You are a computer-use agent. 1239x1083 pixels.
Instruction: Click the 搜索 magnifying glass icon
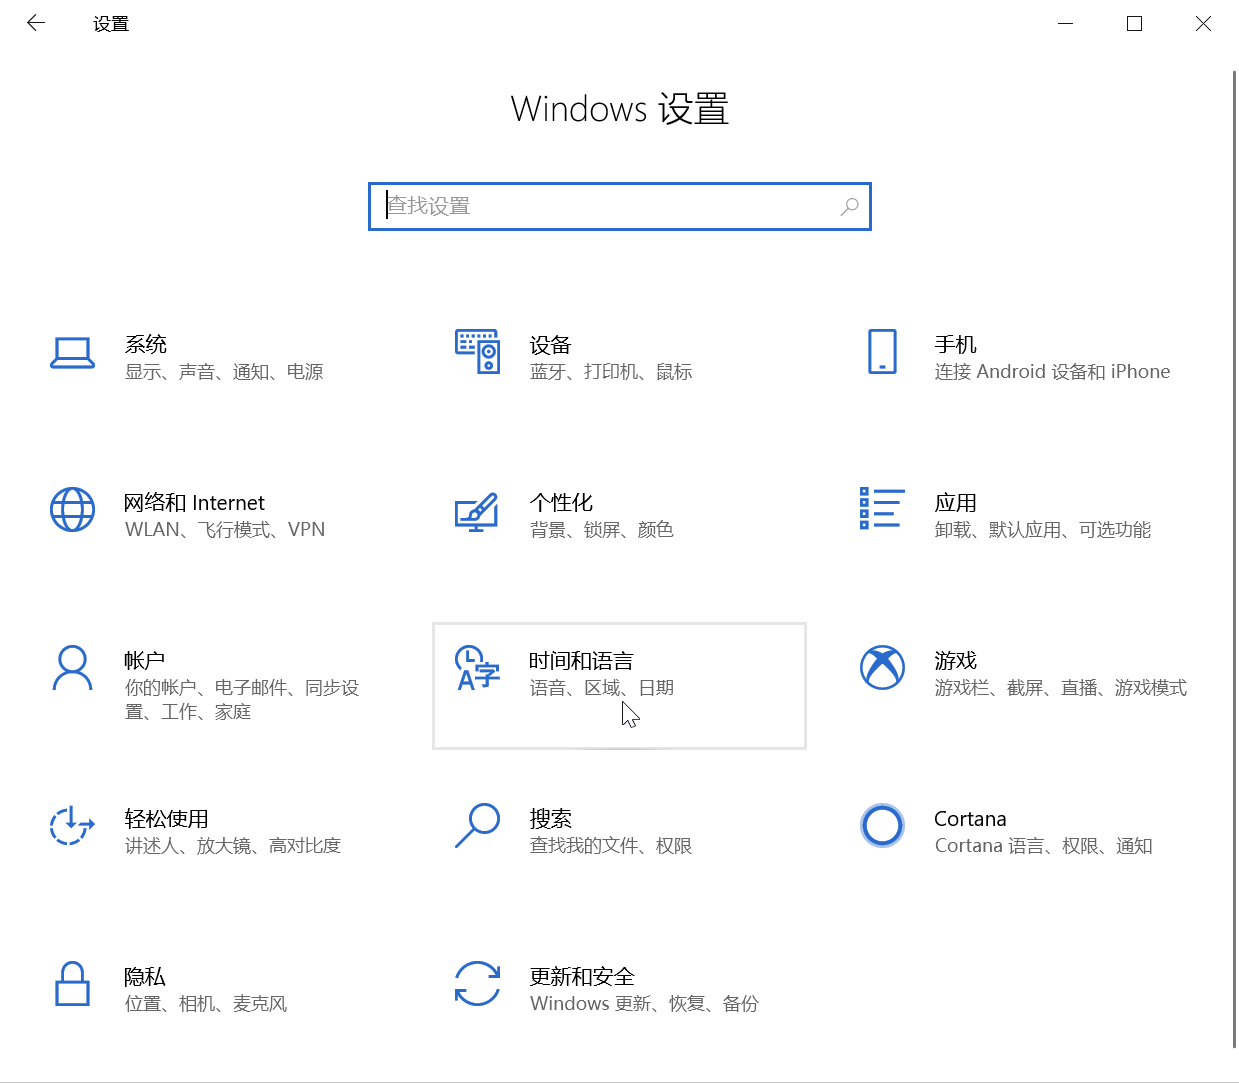coord(477,826)
